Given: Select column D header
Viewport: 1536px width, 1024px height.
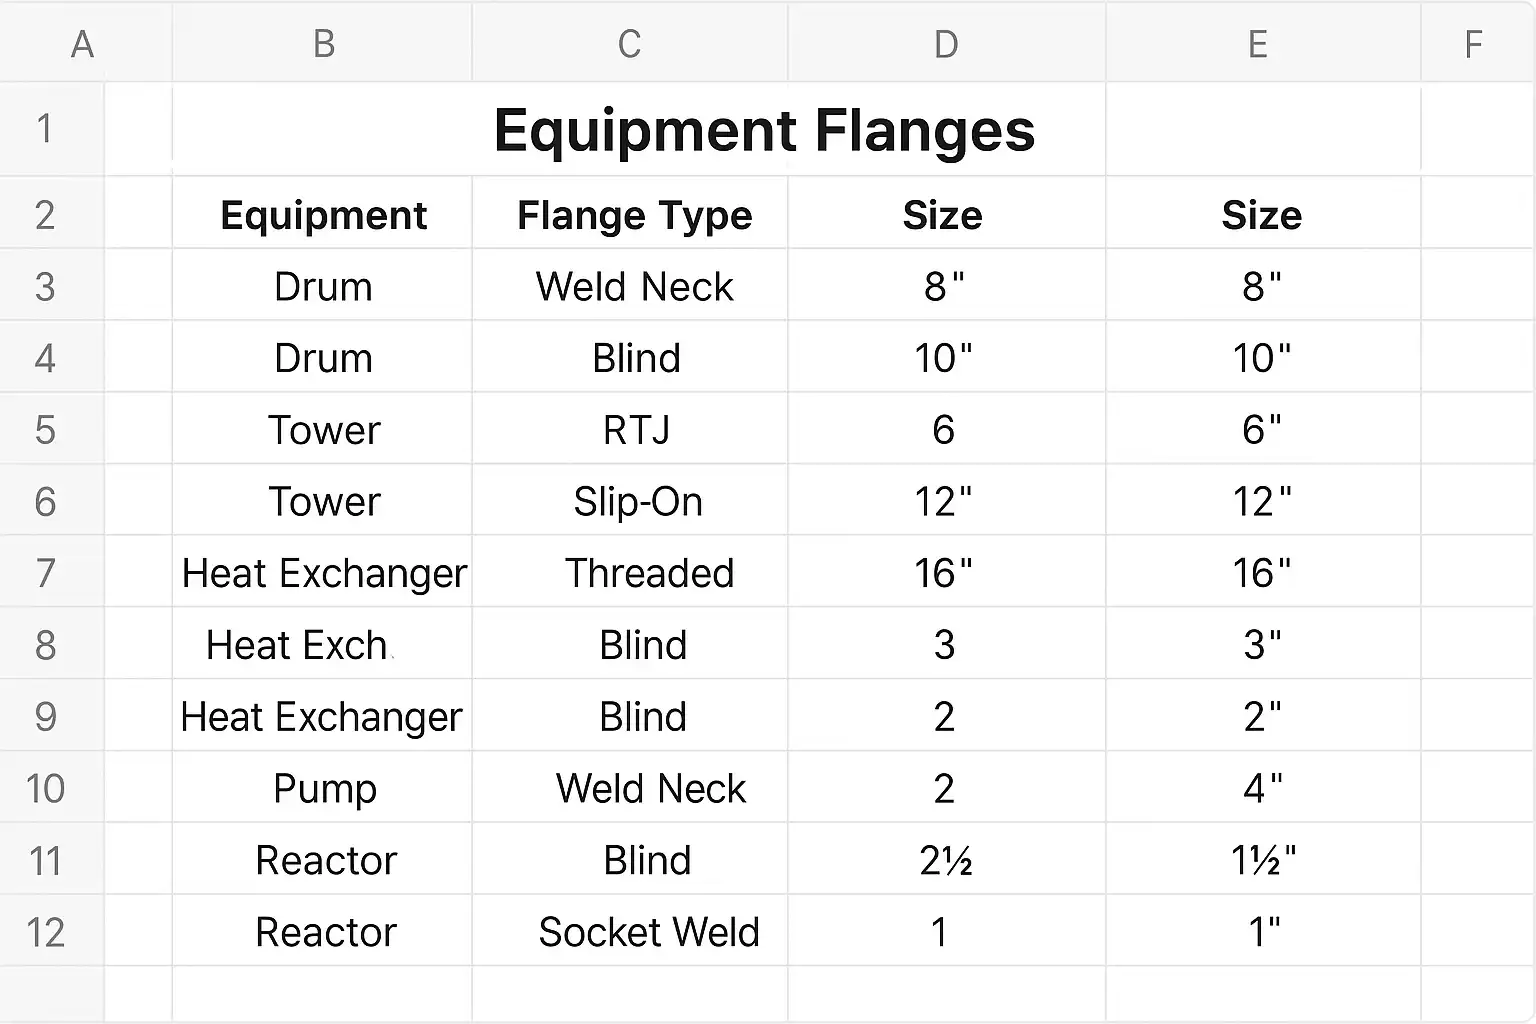Looking at the screenshot, I should point(947,43).
